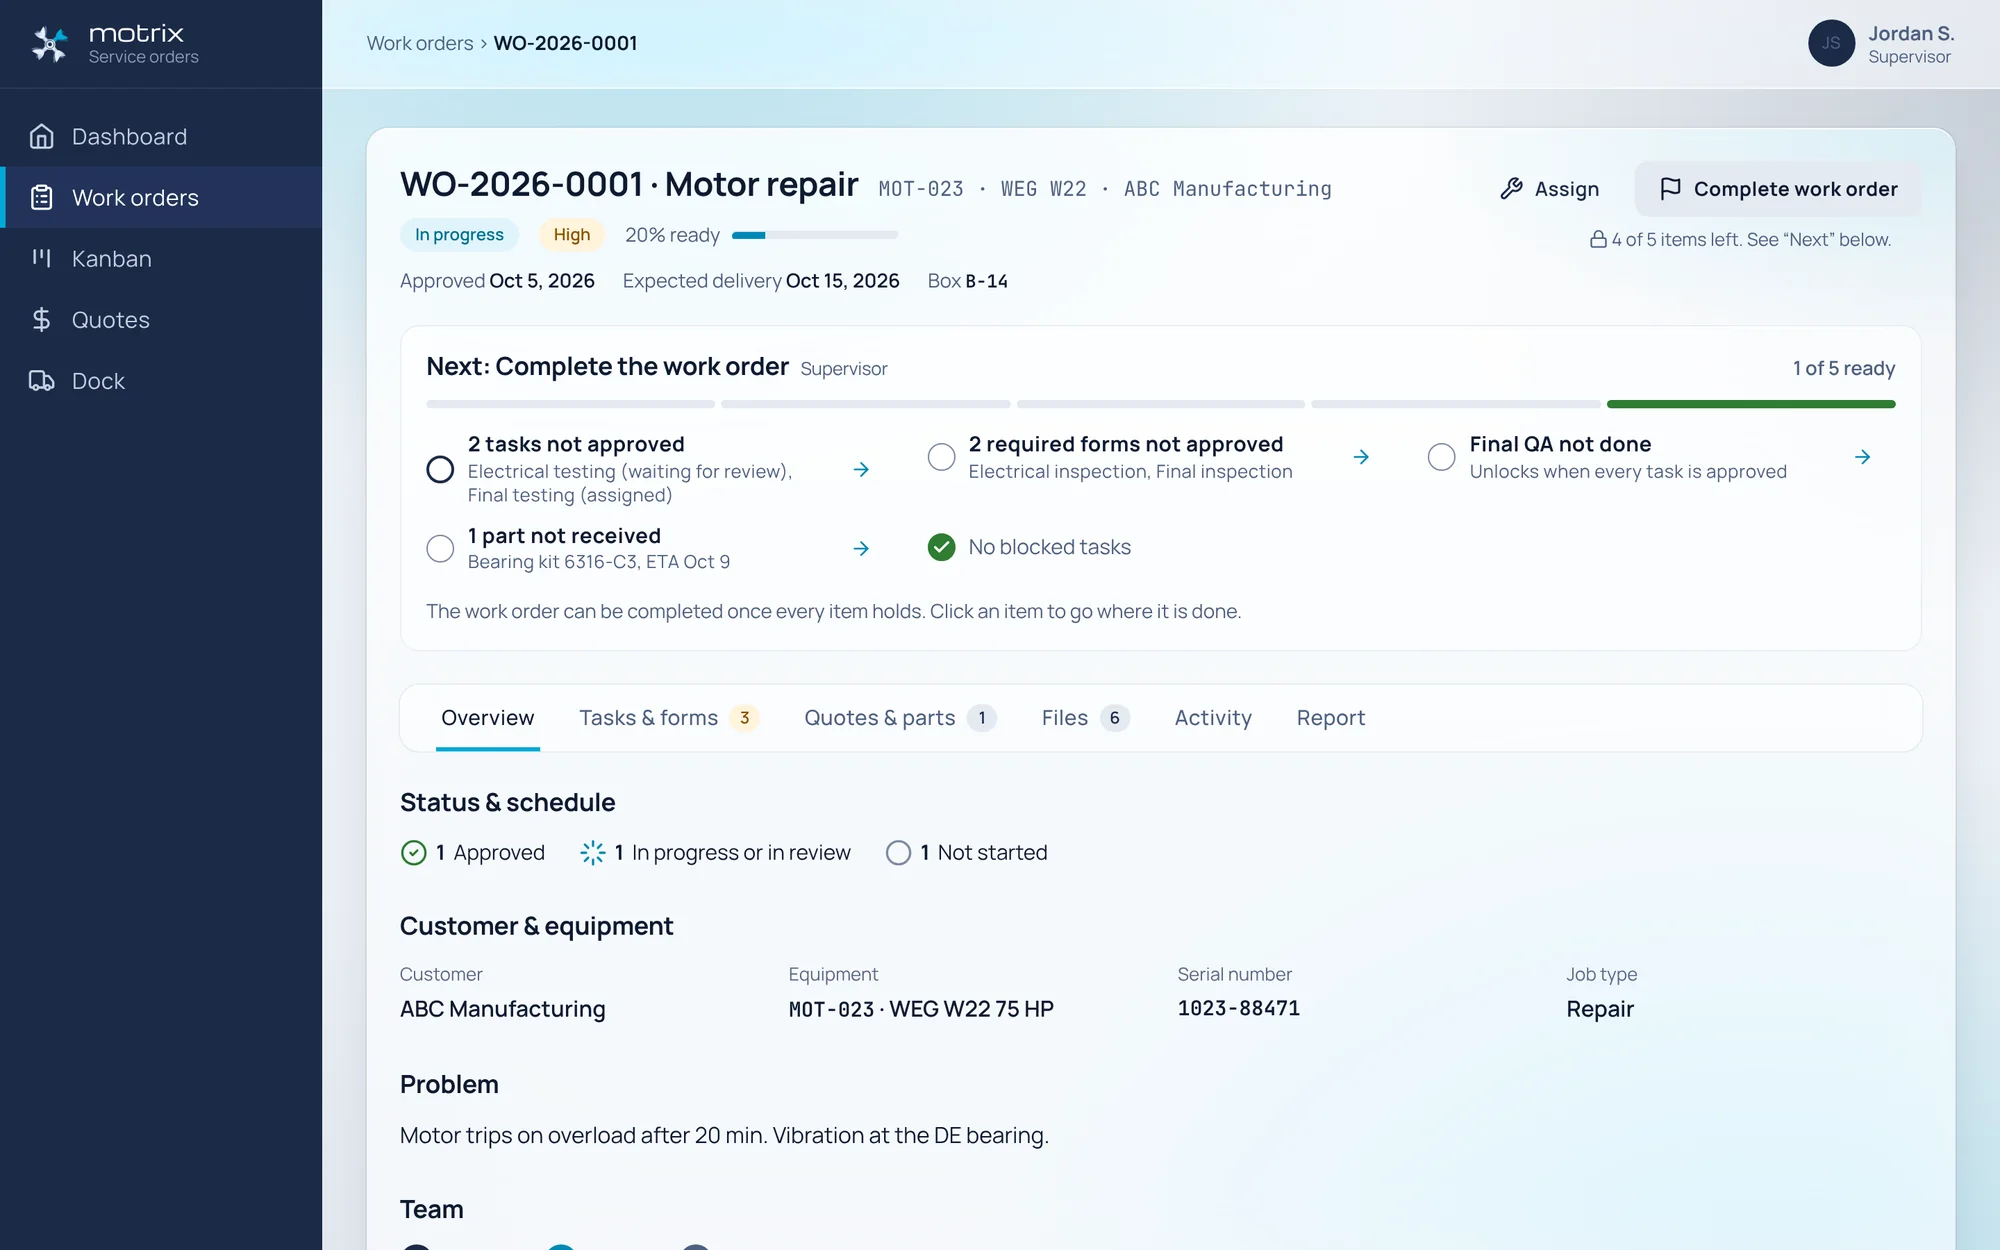Click the Kanban columns icon
The width and height of the screenshot is (2000, 1250).
41,258
